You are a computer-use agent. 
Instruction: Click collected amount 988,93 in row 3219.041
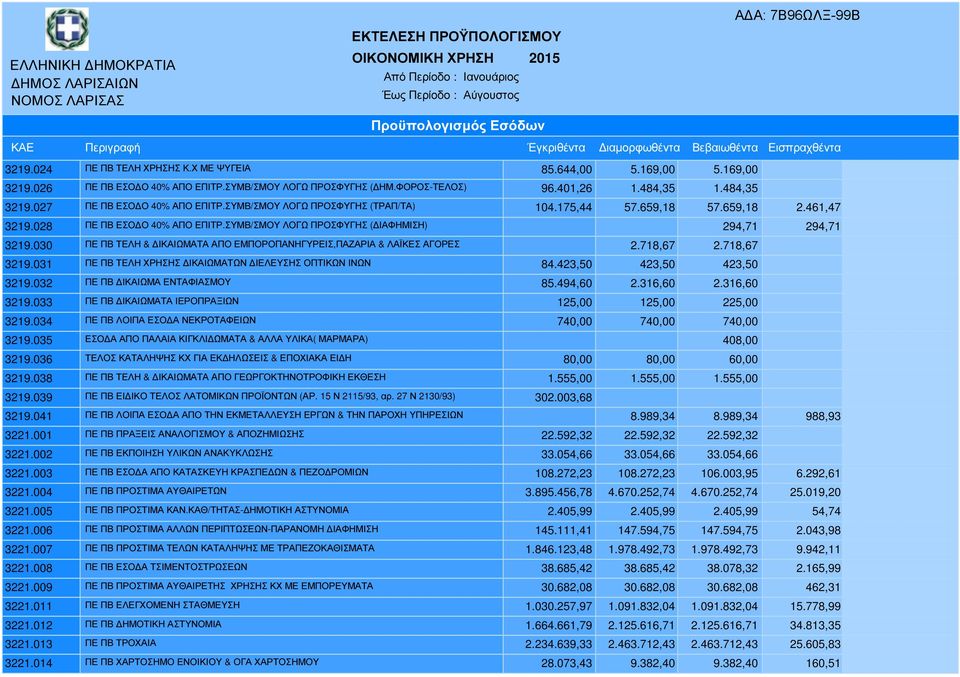coord(823,416)
